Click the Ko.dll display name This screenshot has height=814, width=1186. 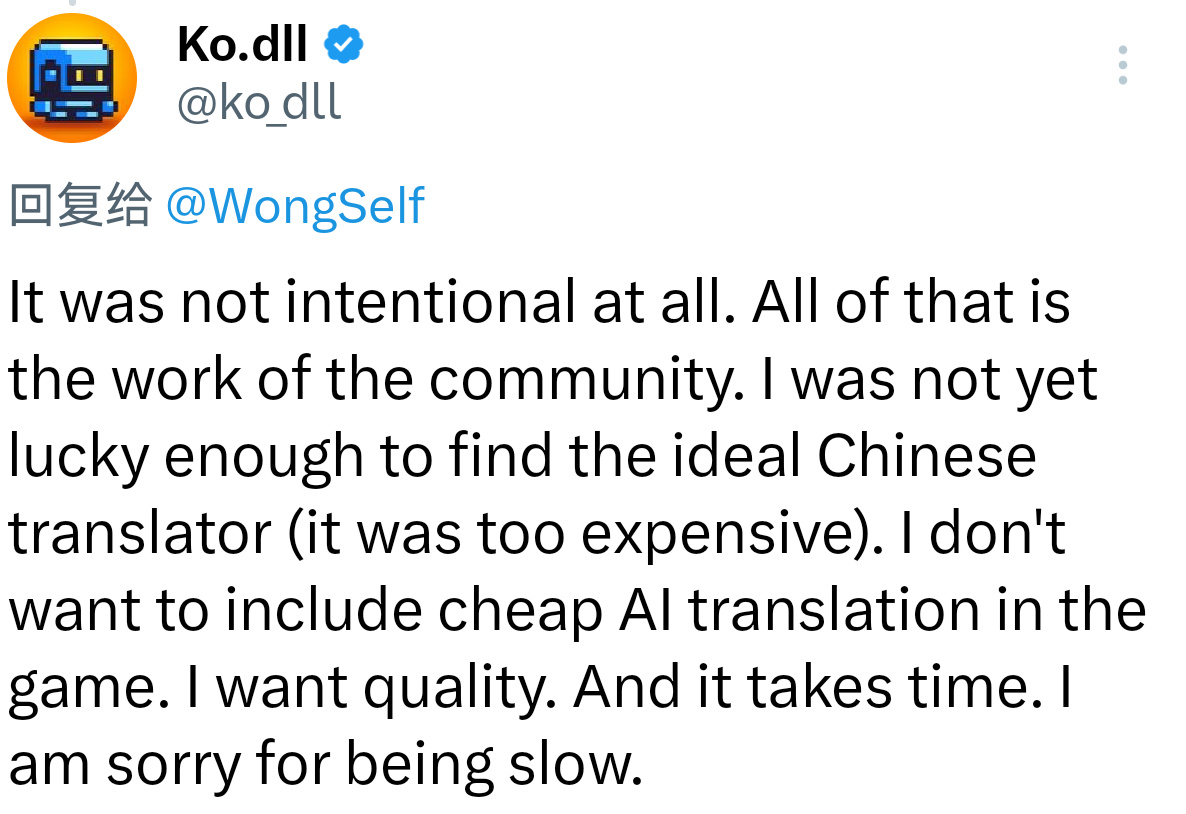tap(242, 45)
